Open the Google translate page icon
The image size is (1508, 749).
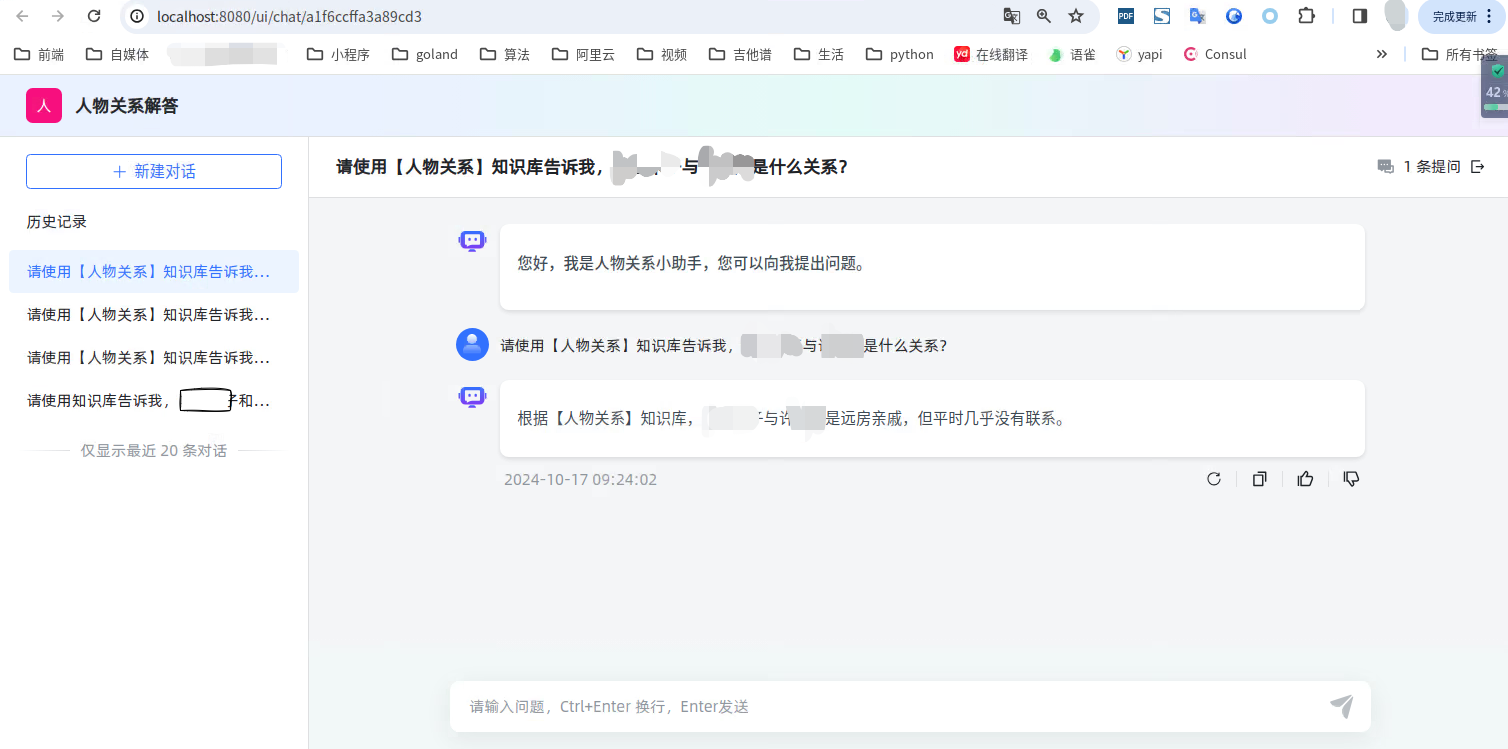point(1012,16)
